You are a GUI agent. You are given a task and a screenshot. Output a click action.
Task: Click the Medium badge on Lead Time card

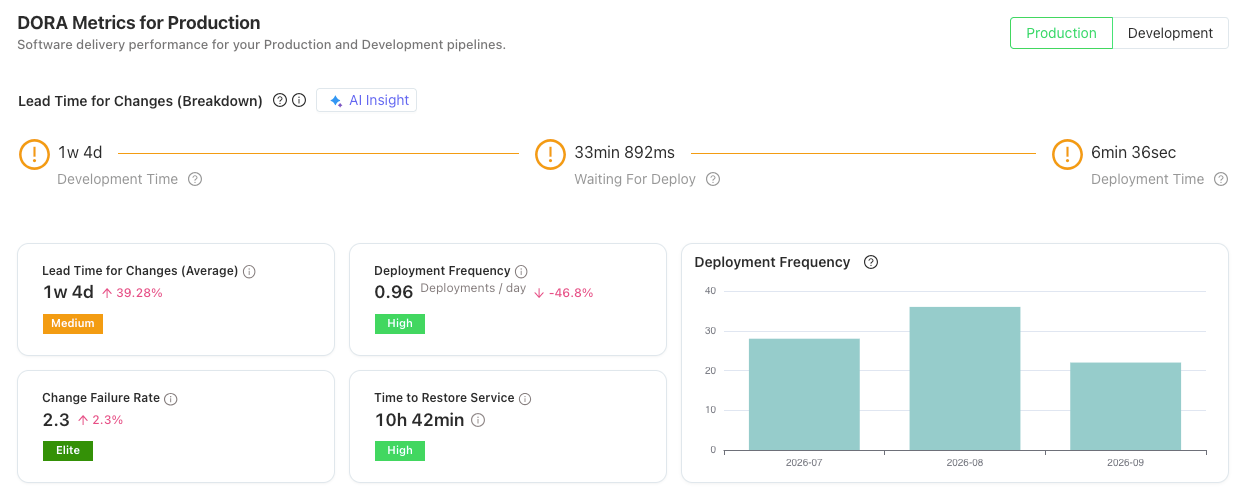point(73,323)
